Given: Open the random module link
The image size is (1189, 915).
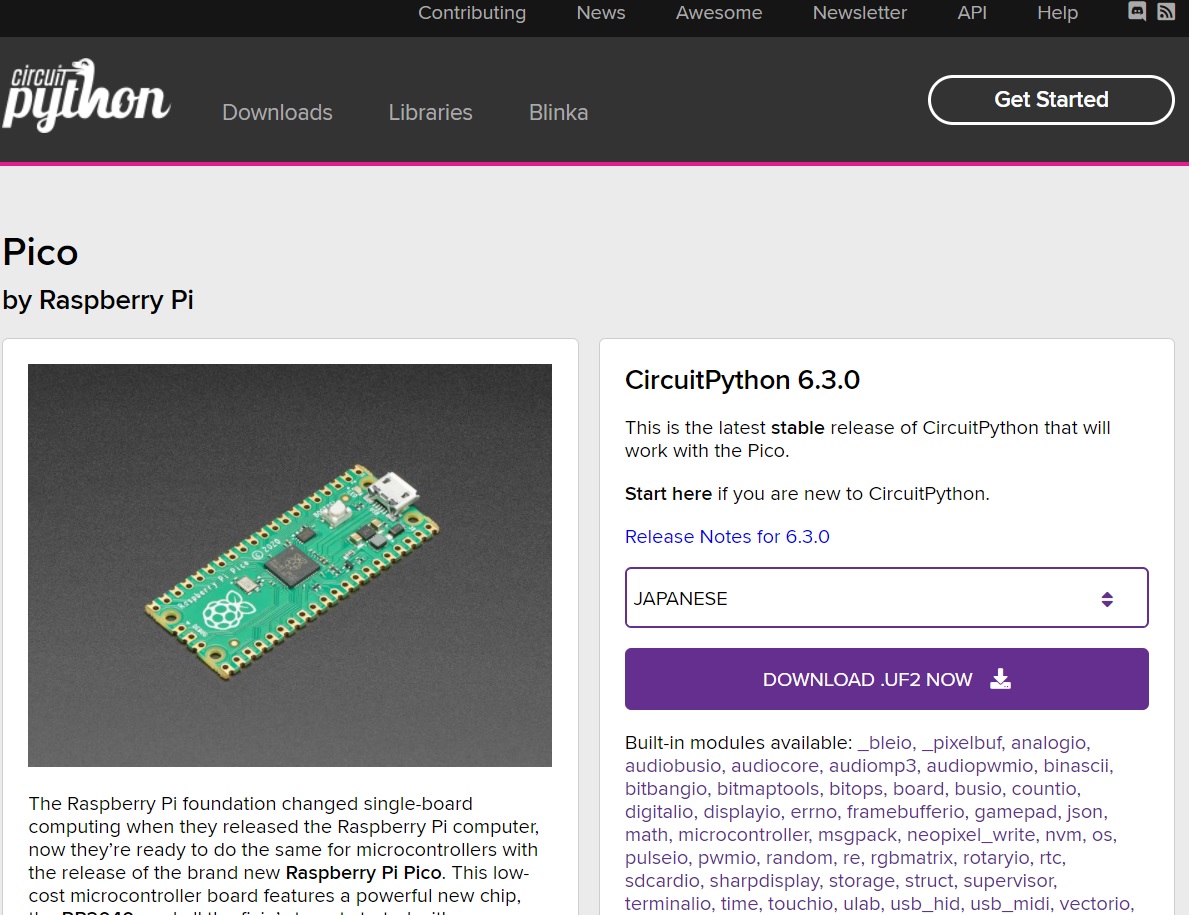Looking at the screenshot, I should tap(797, 858).
